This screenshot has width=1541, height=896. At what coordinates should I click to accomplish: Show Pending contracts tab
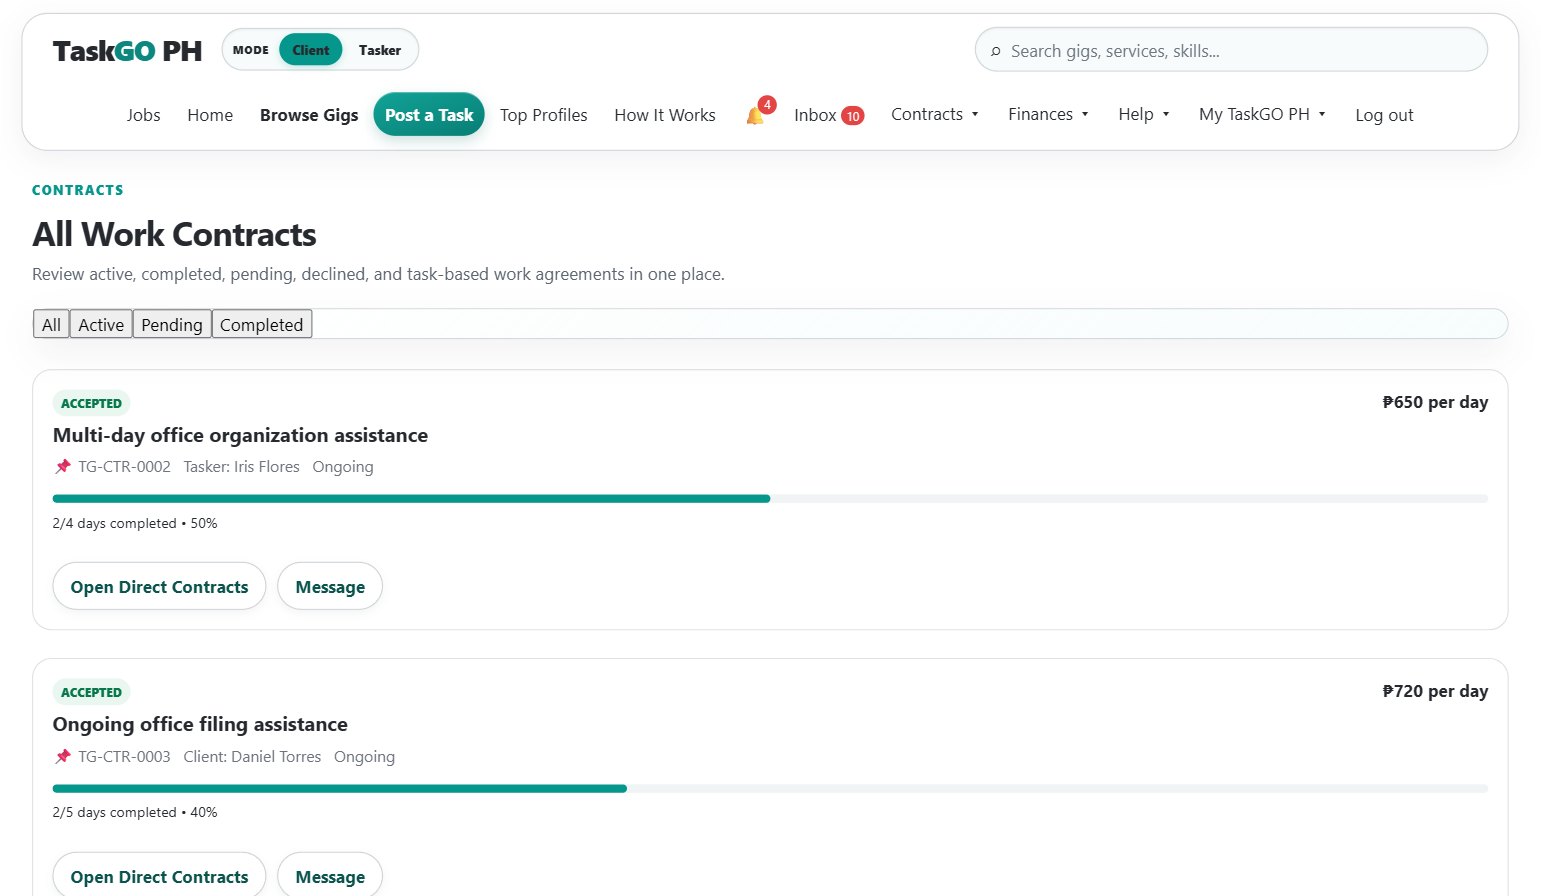pos(172,324)
